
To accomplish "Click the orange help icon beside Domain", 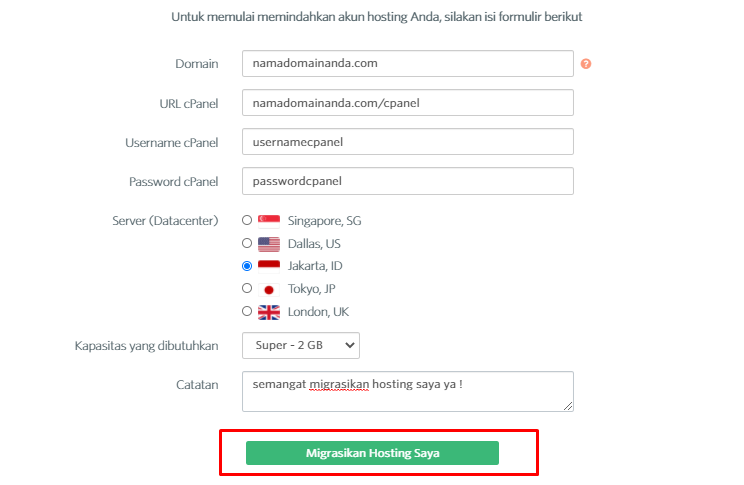I will (x=586, y=64).
